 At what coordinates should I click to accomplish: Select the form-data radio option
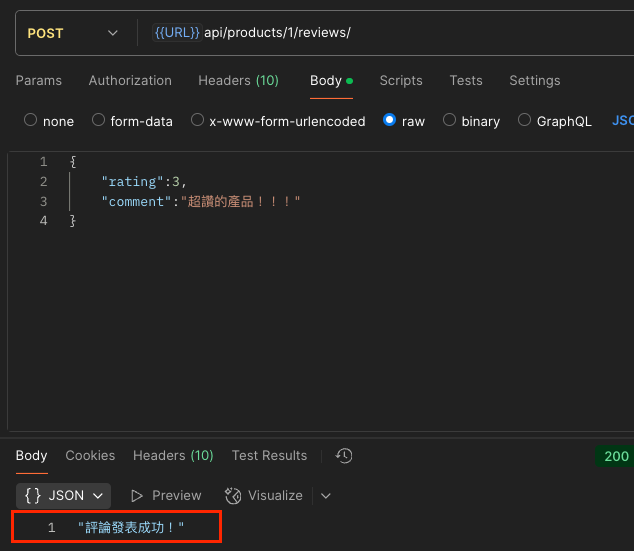98,120
